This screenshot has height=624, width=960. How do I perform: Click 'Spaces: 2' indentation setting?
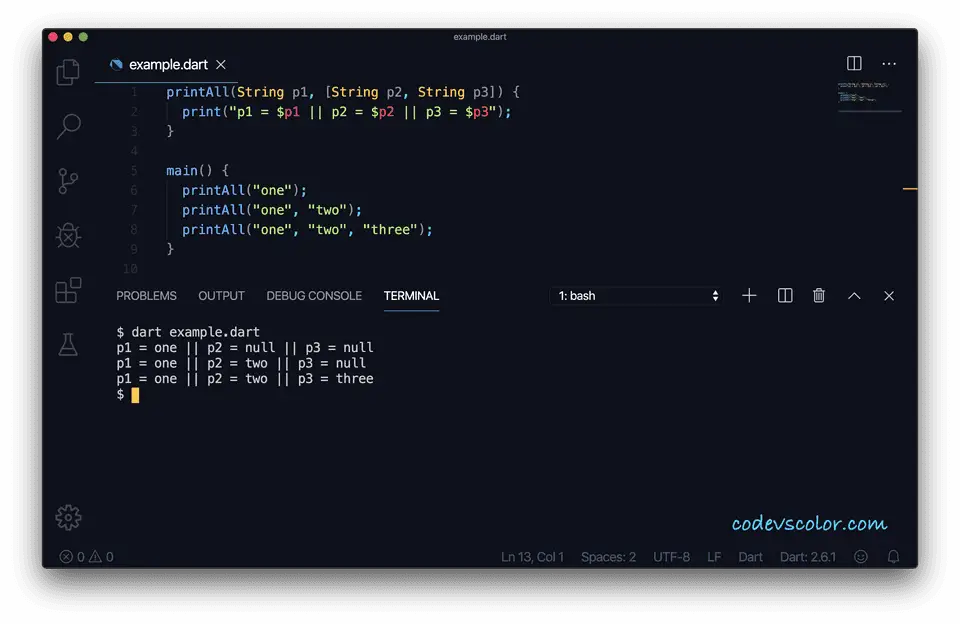(x=608, y=557)
